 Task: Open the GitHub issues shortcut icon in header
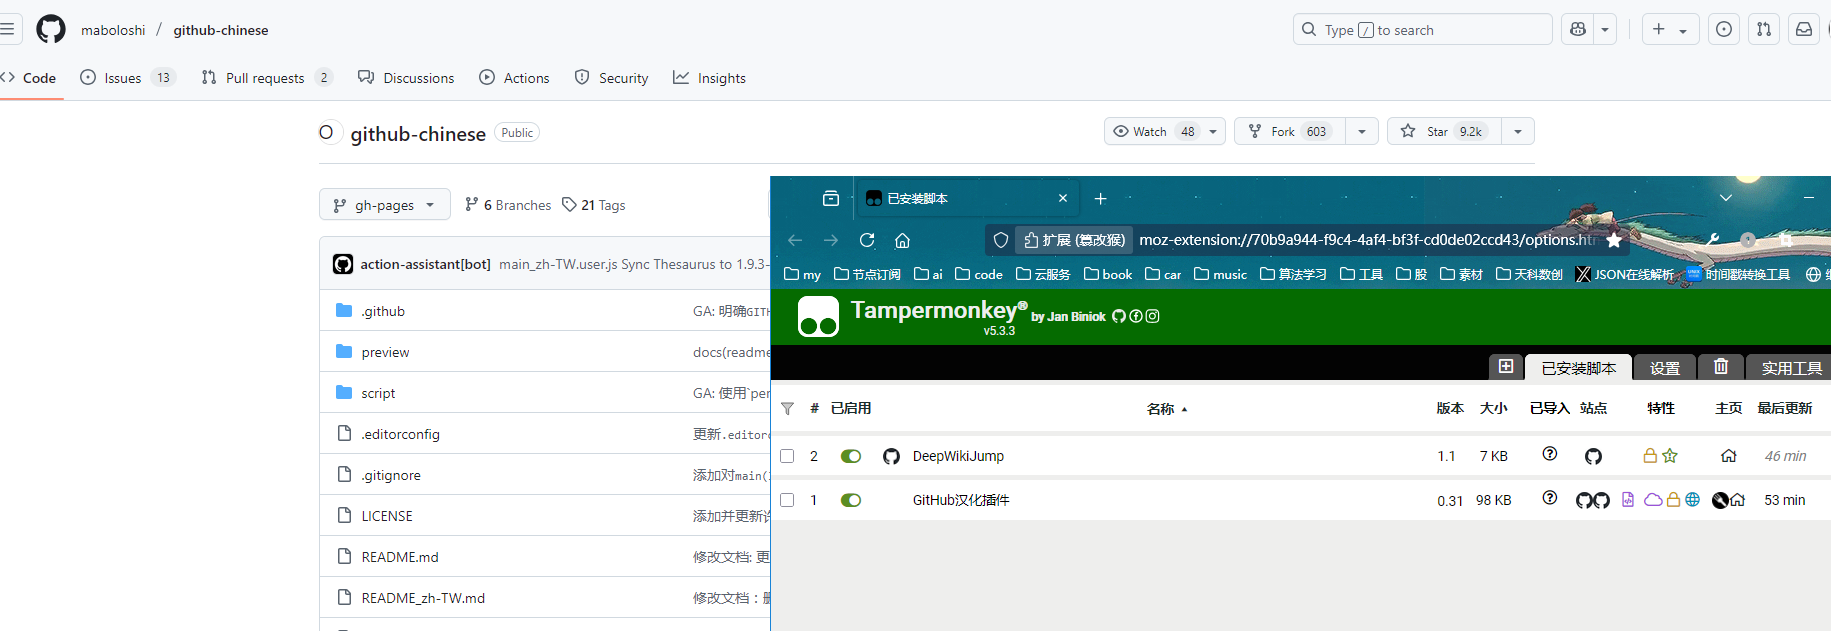[1724, 29]
